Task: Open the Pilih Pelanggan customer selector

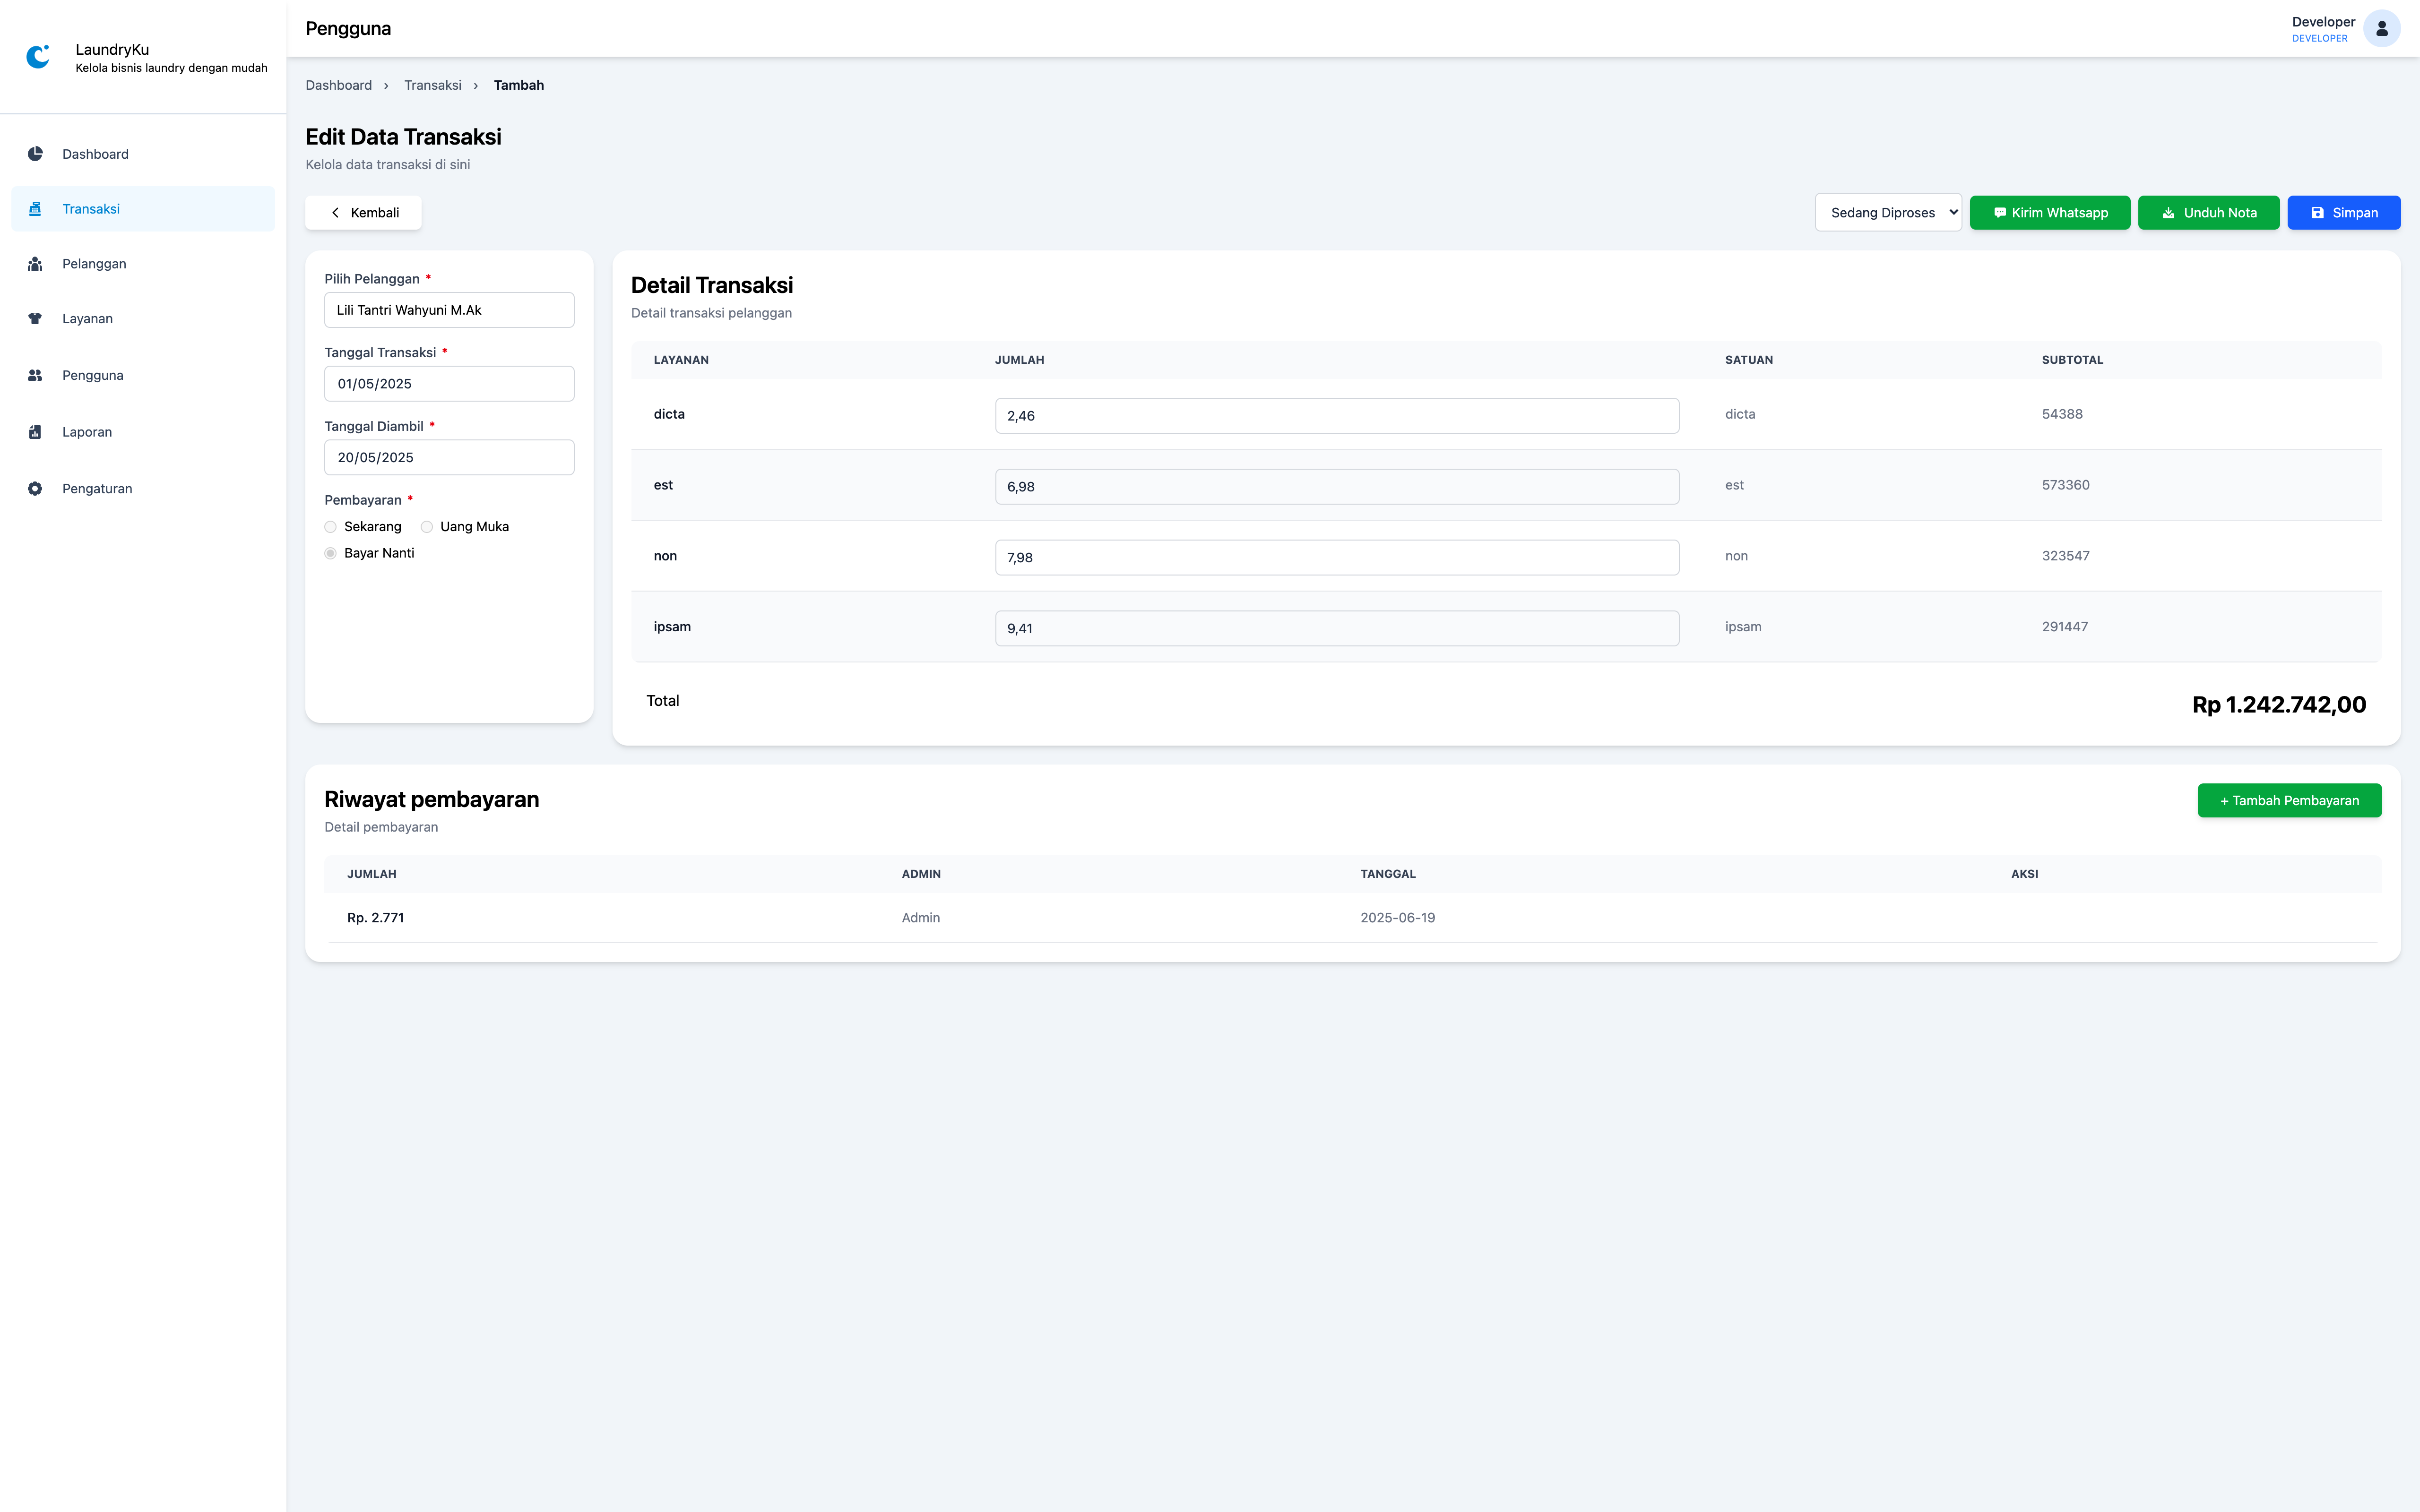Action: coord(449,310)
